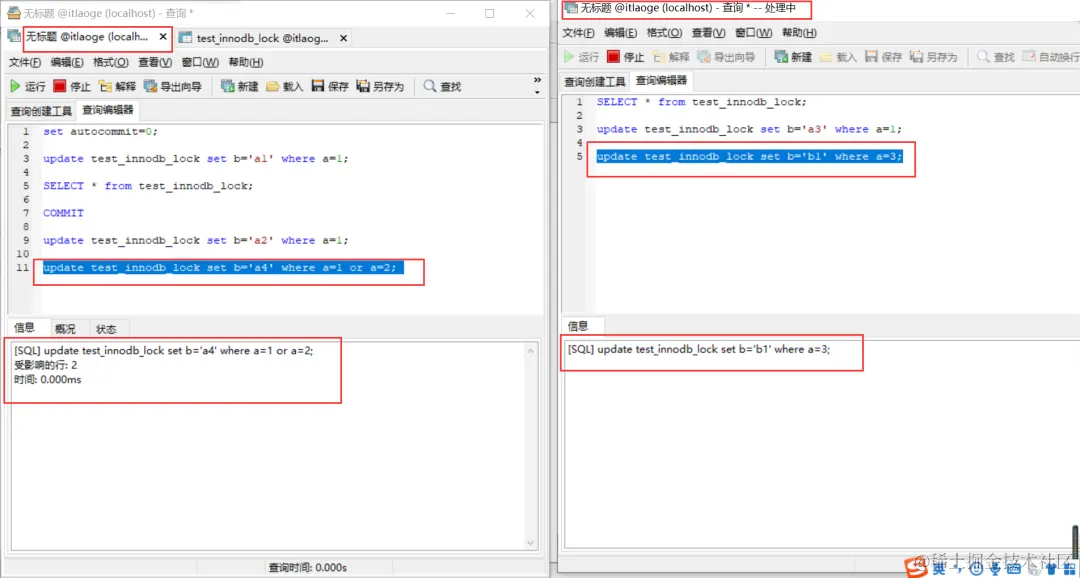Click 运行 run in right window toolbar
The height and width of the screenshot is (578, 1080).
[581, 57]
